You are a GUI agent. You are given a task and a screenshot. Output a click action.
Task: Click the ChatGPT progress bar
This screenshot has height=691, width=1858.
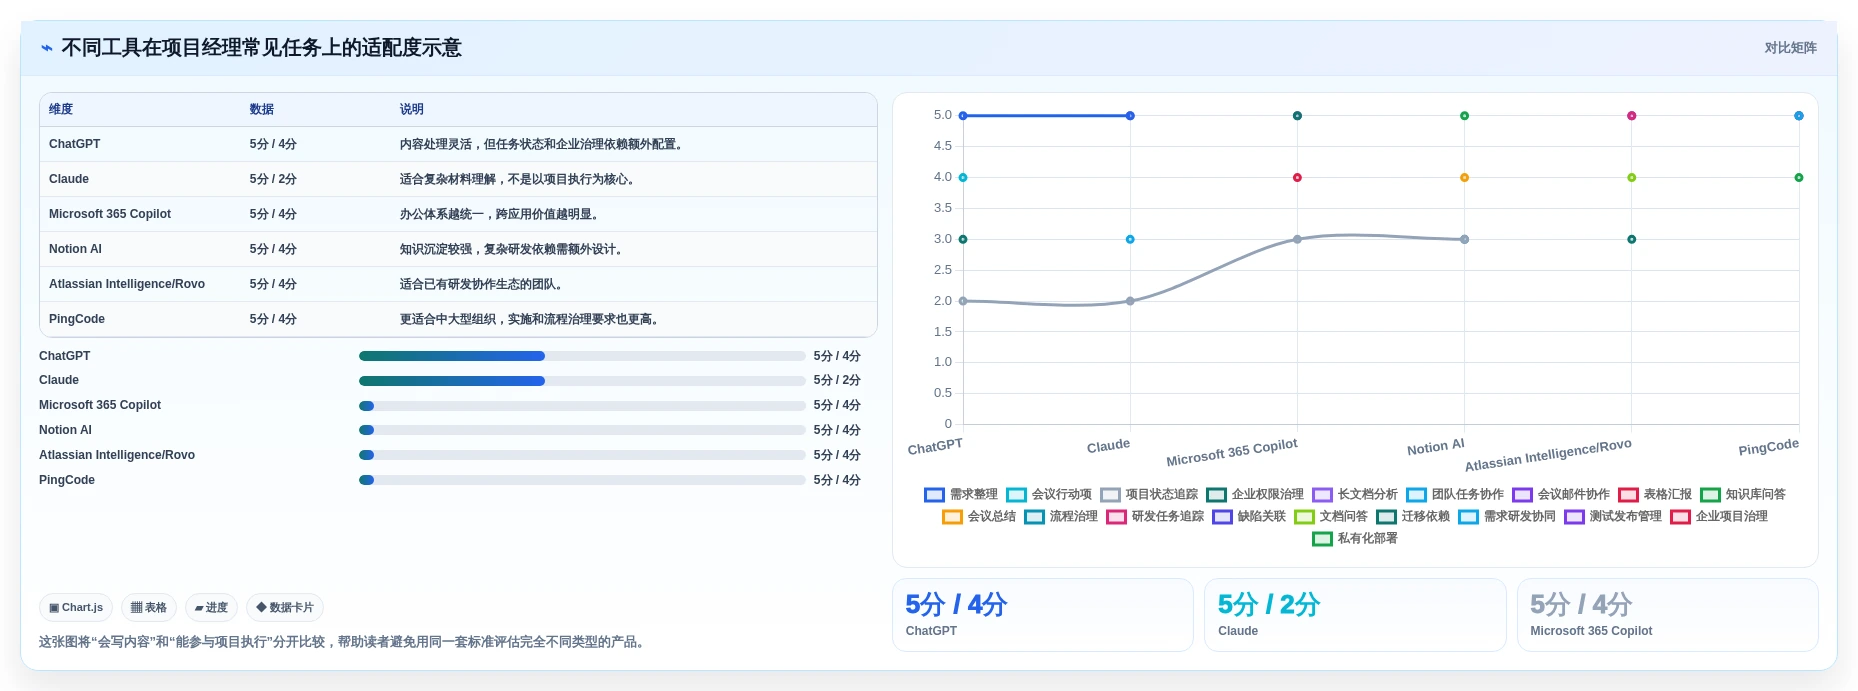point(582,356)
